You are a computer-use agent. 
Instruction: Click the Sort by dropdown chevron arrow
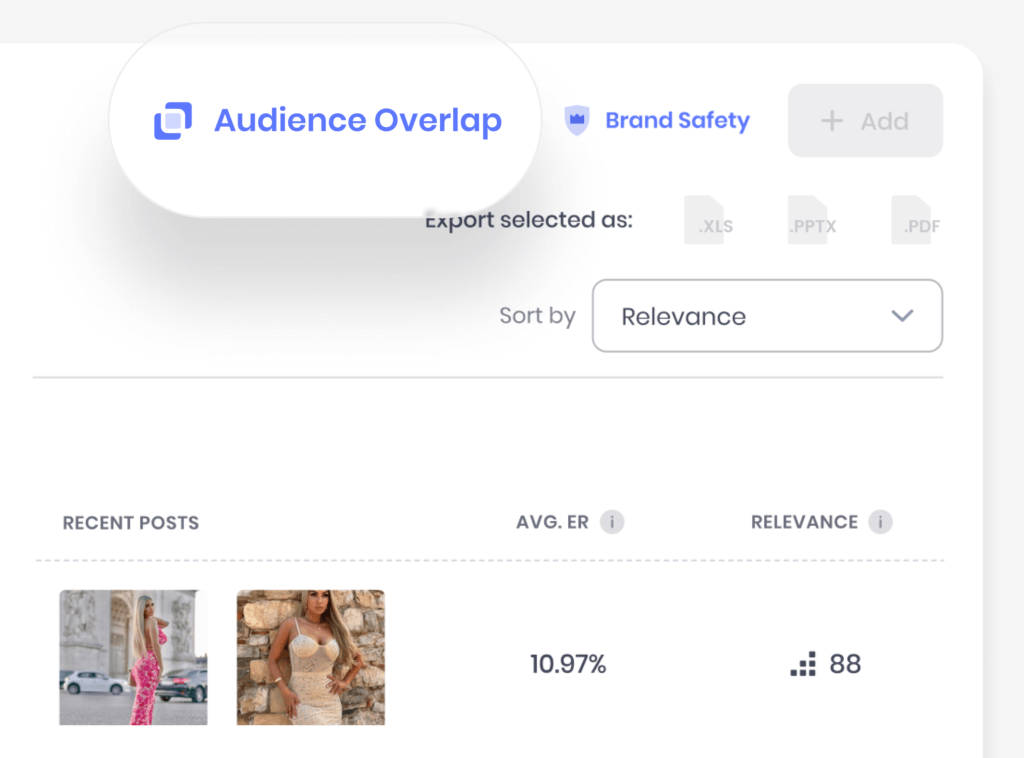click(x=902, y=316)
